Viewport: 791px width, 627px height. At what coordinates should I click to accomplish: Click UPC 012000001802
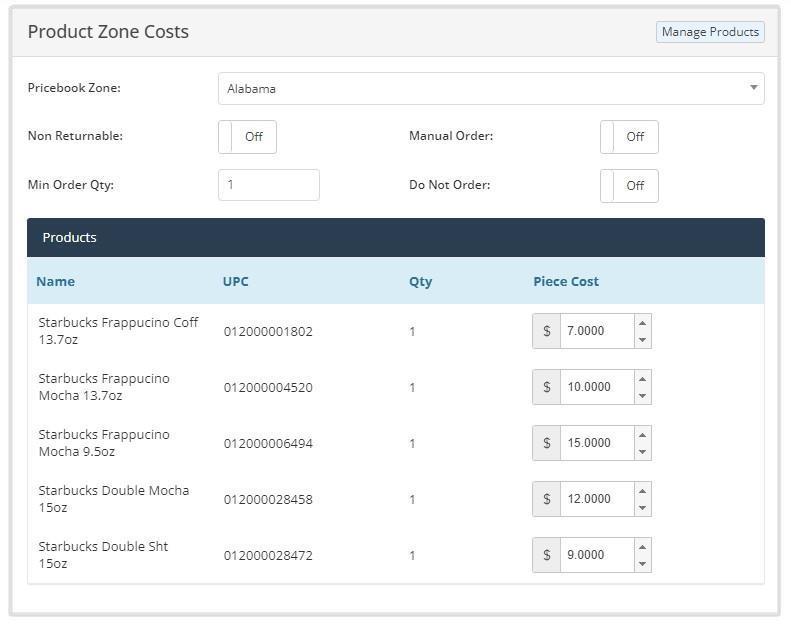(268, 331)
